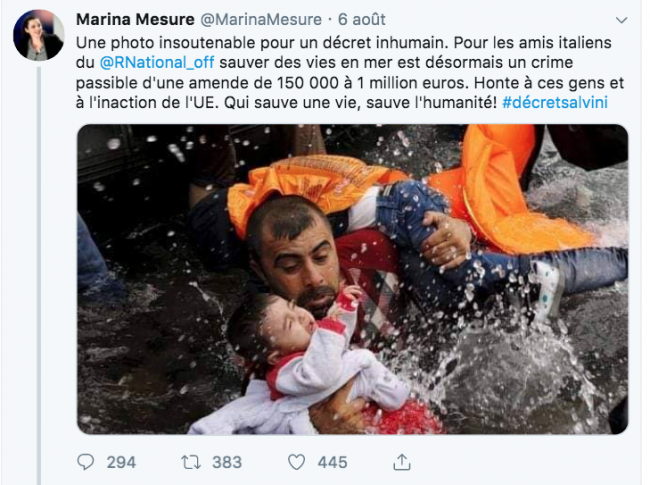Open the share tweet icon
Image resolution: width=650 pixels, height=485 pixels.
click(x=402, y=462)
